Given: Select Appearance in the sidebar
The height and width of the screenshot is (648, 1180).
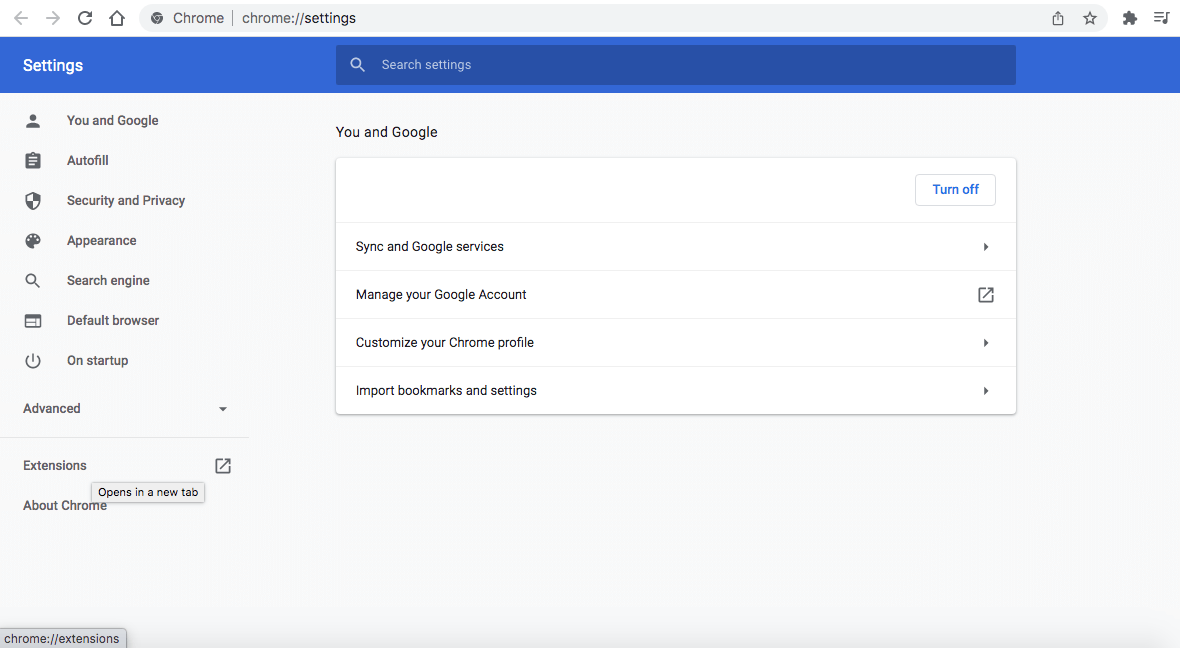Looking at the screenshot, I should click(101, 241).
